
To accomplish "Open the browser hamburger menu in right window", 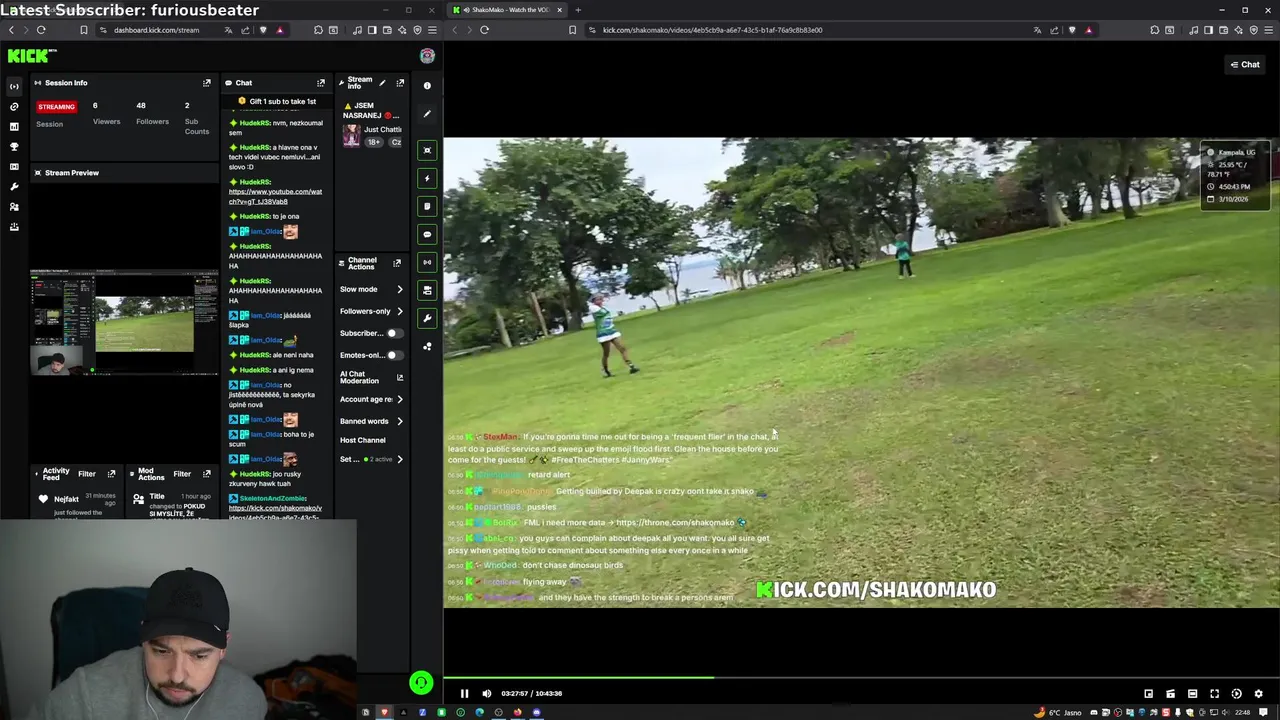I will [x=1269, y=30].
